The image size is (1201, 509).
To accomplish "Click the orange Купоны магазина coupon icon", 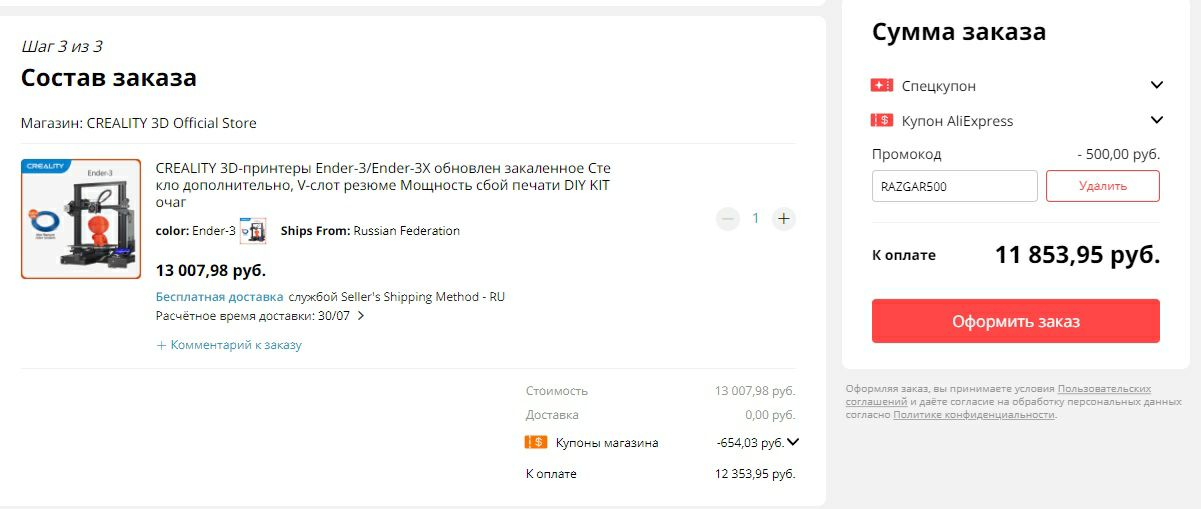I will coord(535,442).
